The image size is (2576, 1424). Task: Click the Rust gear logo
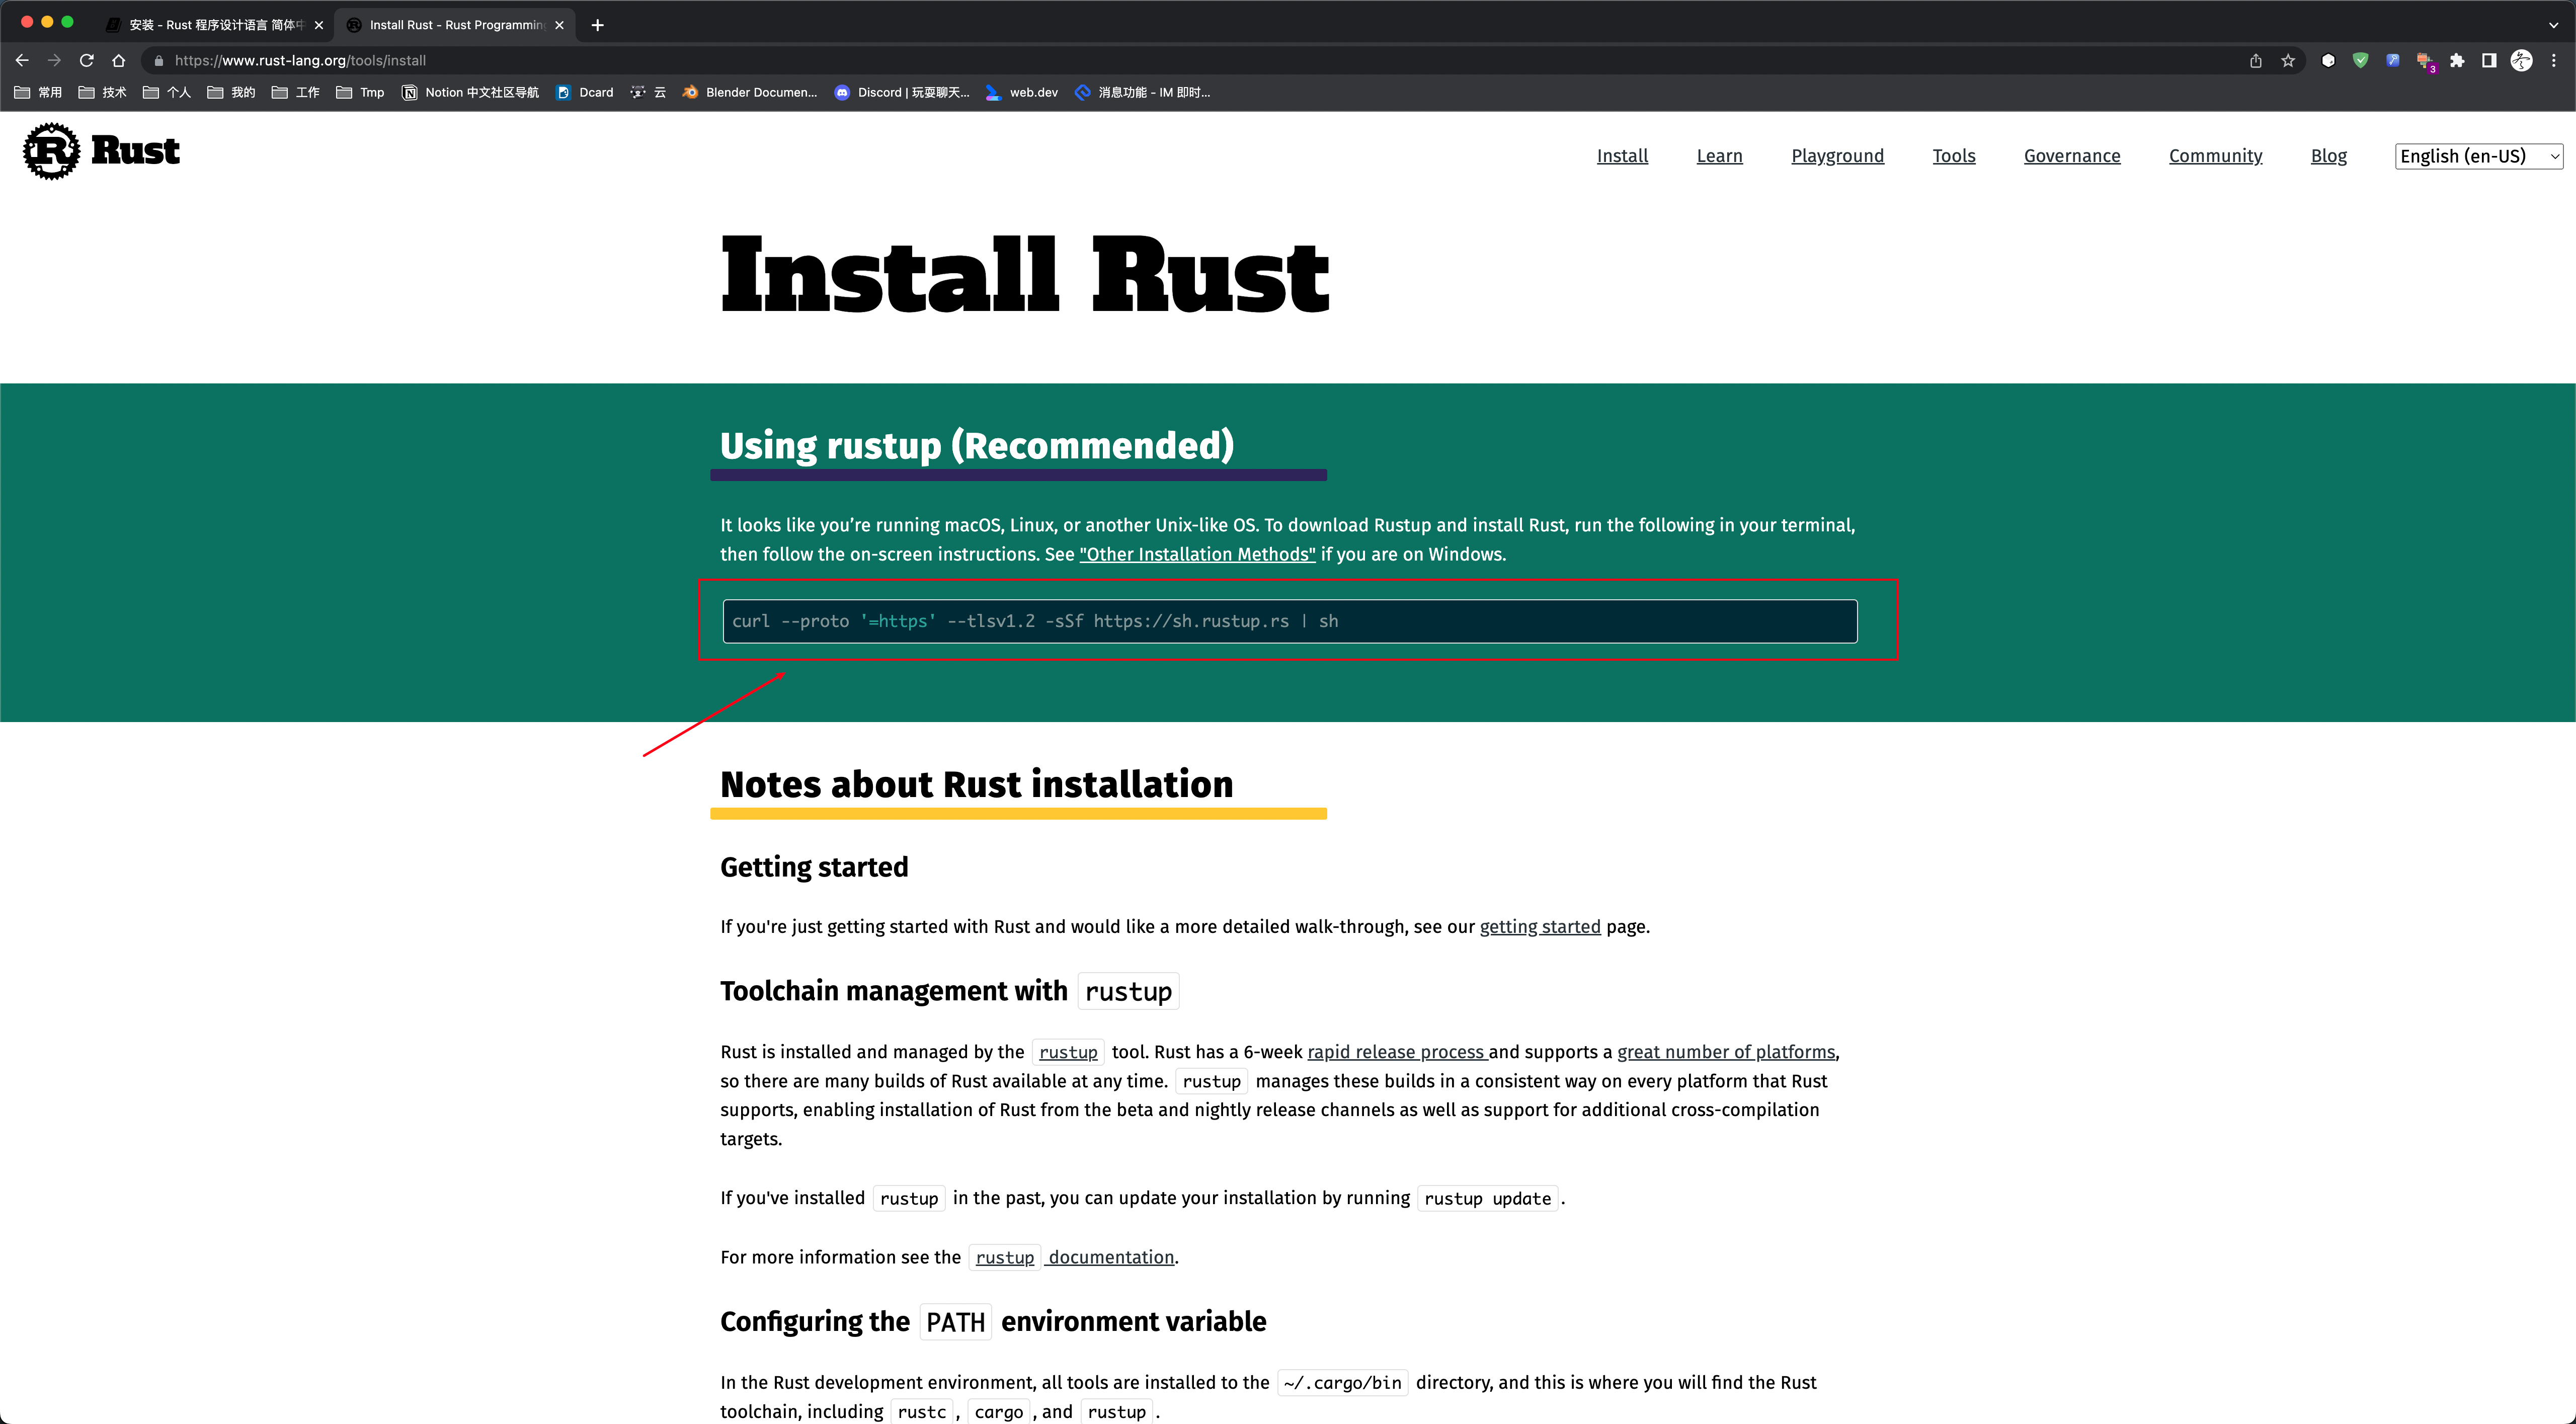point(52,151)
